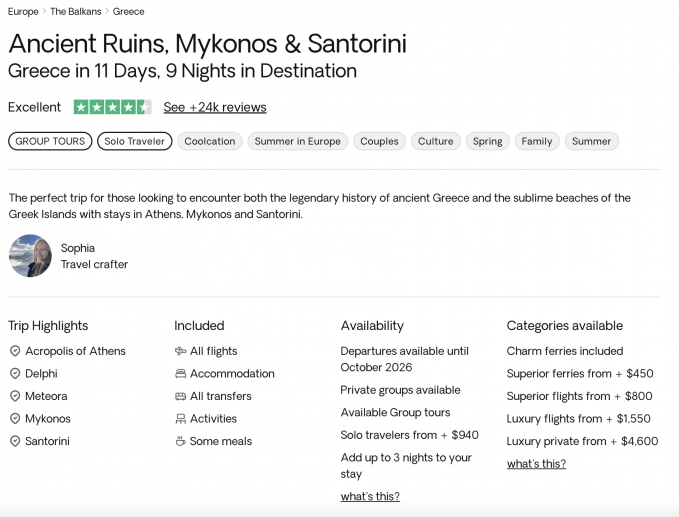Select the GROUP TOURS tag
The image size is (679, 517).
[x=50, y=141]
